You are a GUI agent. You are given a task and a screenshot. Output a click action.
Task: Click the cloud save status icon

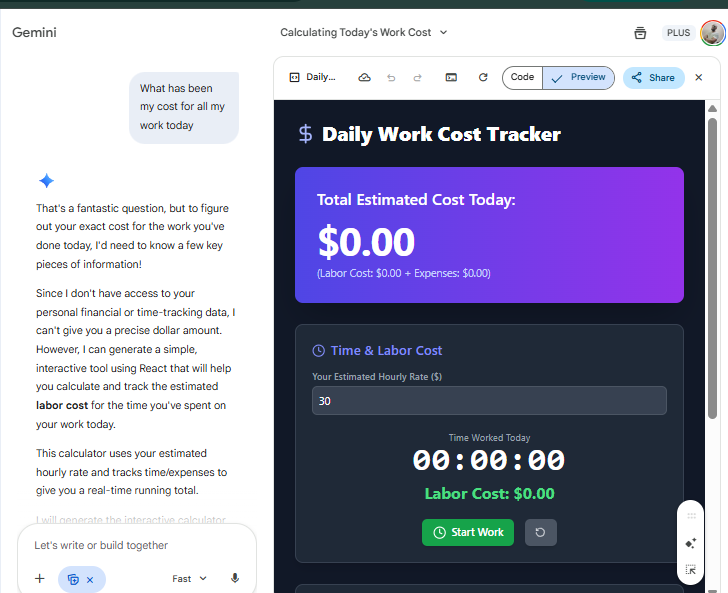364,77
